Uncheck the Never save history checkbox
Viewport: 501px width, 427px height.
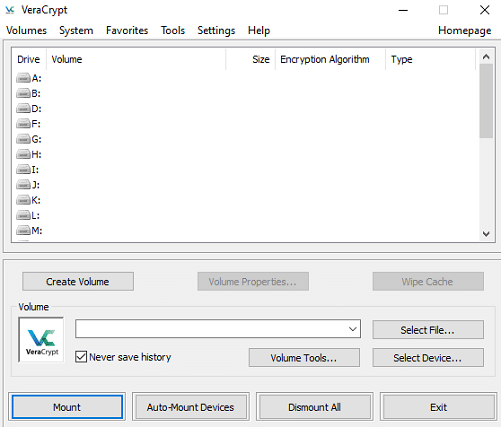coord(81,357)
